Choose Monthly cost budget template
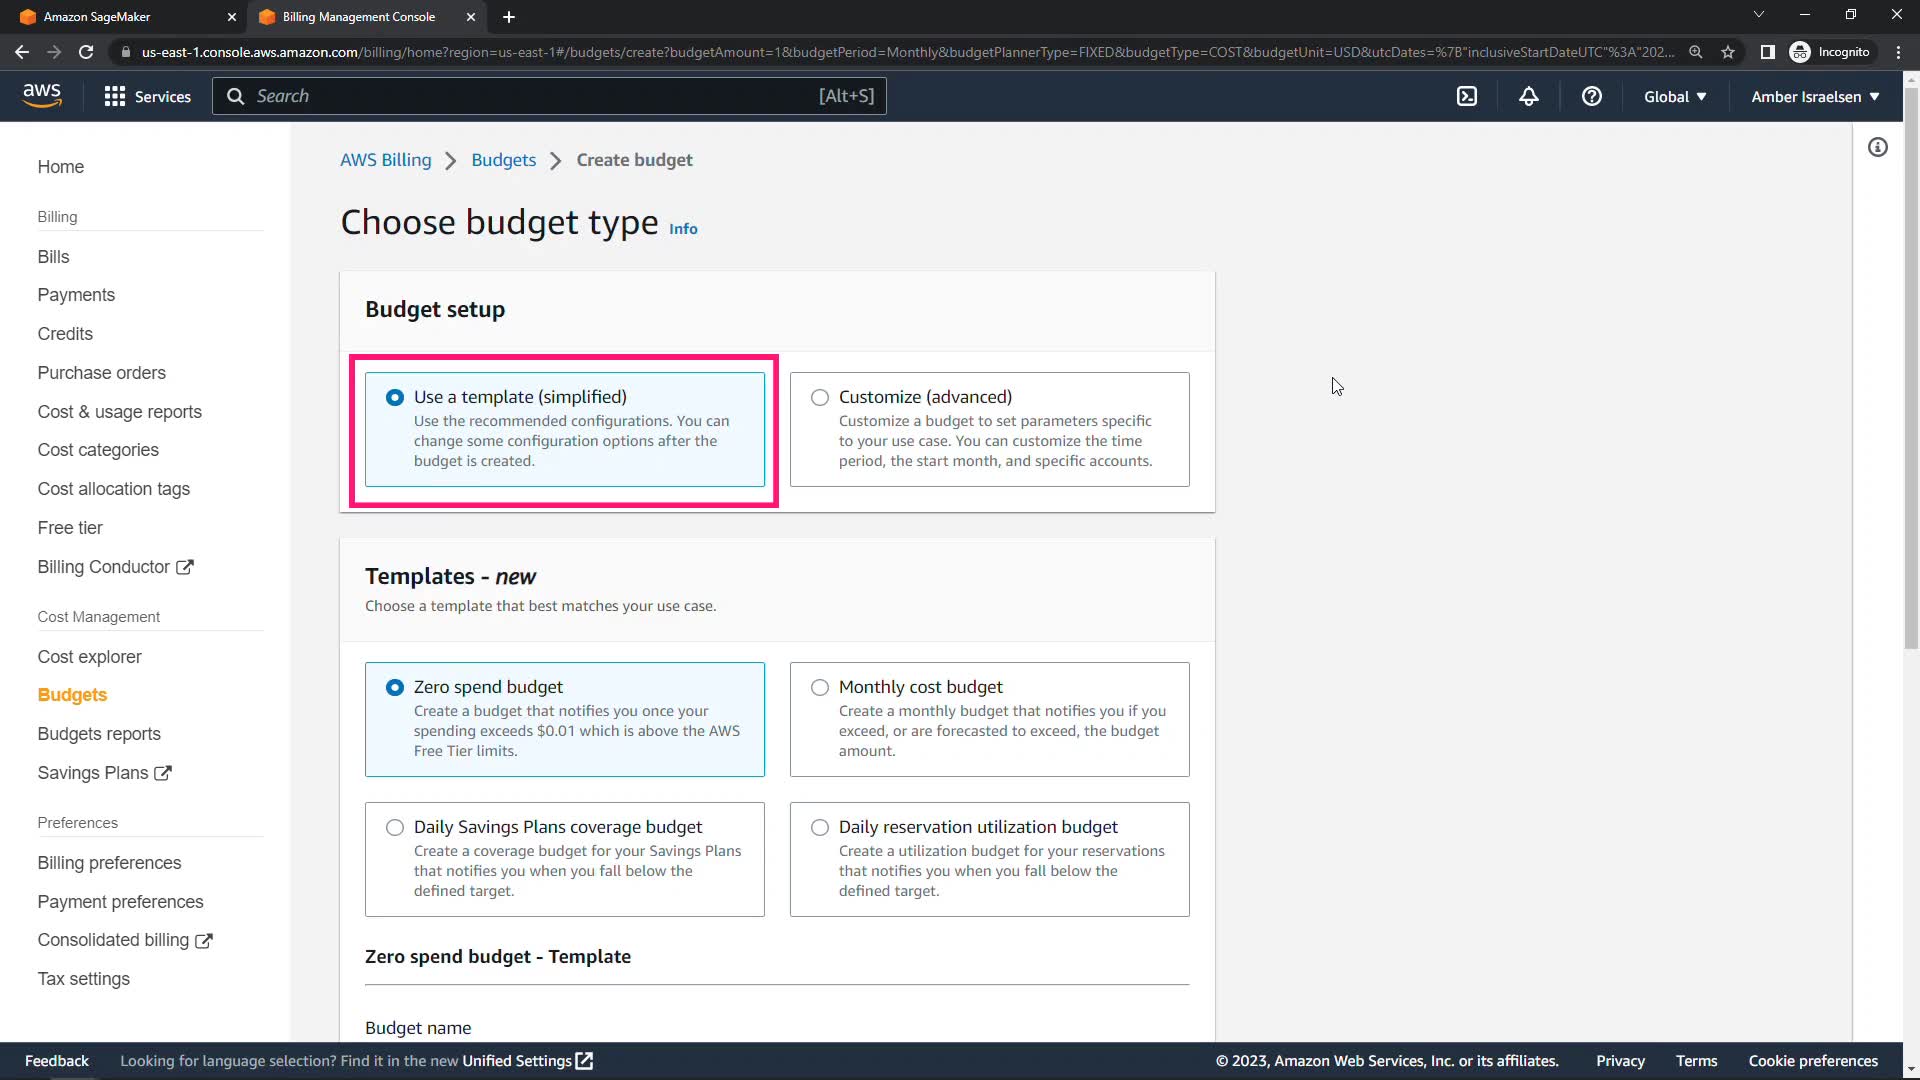1920x1080 pixels. click(x=820, y=687)
